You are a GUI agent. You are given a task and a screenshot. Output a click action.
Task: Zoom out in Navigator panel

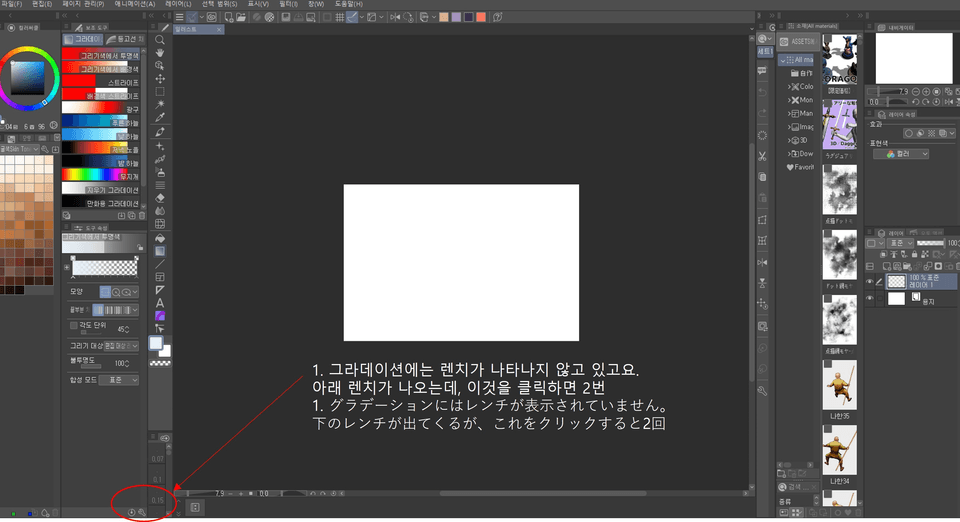pos(917,92)
